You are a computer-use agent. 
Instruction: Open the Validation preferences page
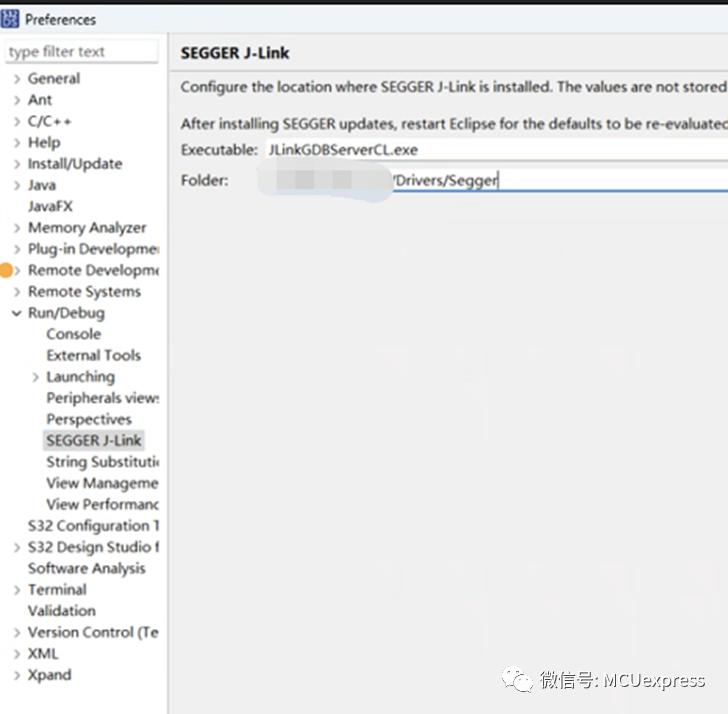pyautogui.click(x=62, y=611)
